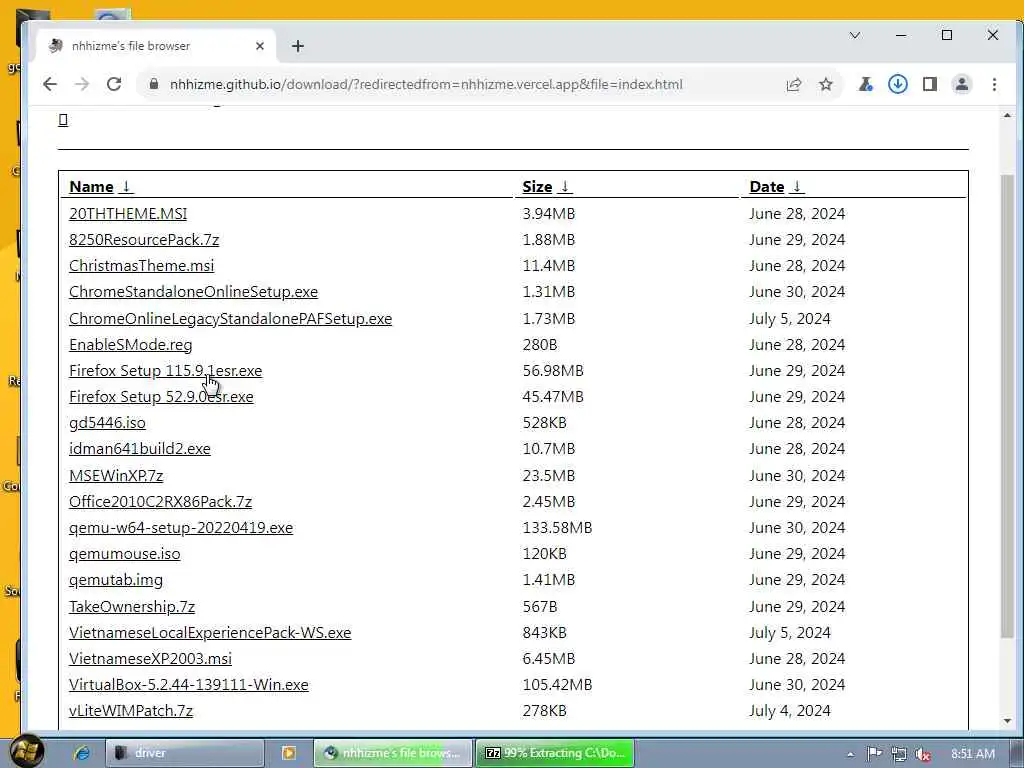Share this page via share icon
The width and height of the screenshot is (1024, 768).
[793, 84]
